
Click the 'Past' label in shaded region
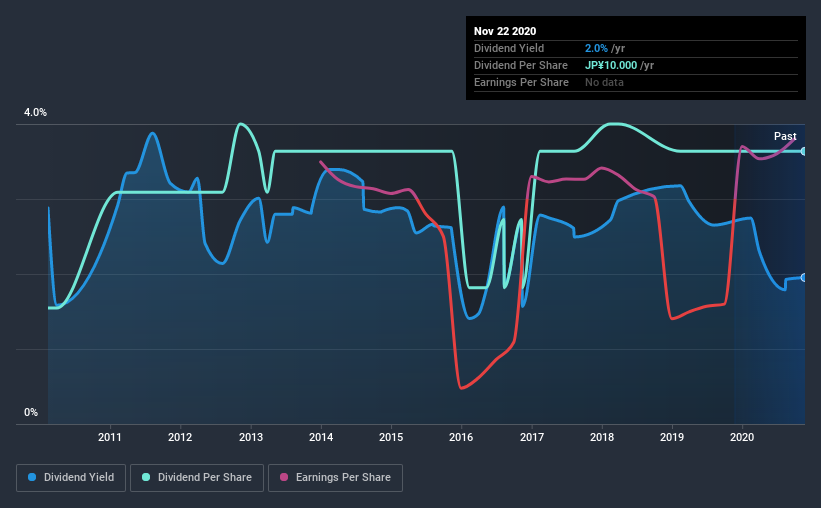coord(785,136)
